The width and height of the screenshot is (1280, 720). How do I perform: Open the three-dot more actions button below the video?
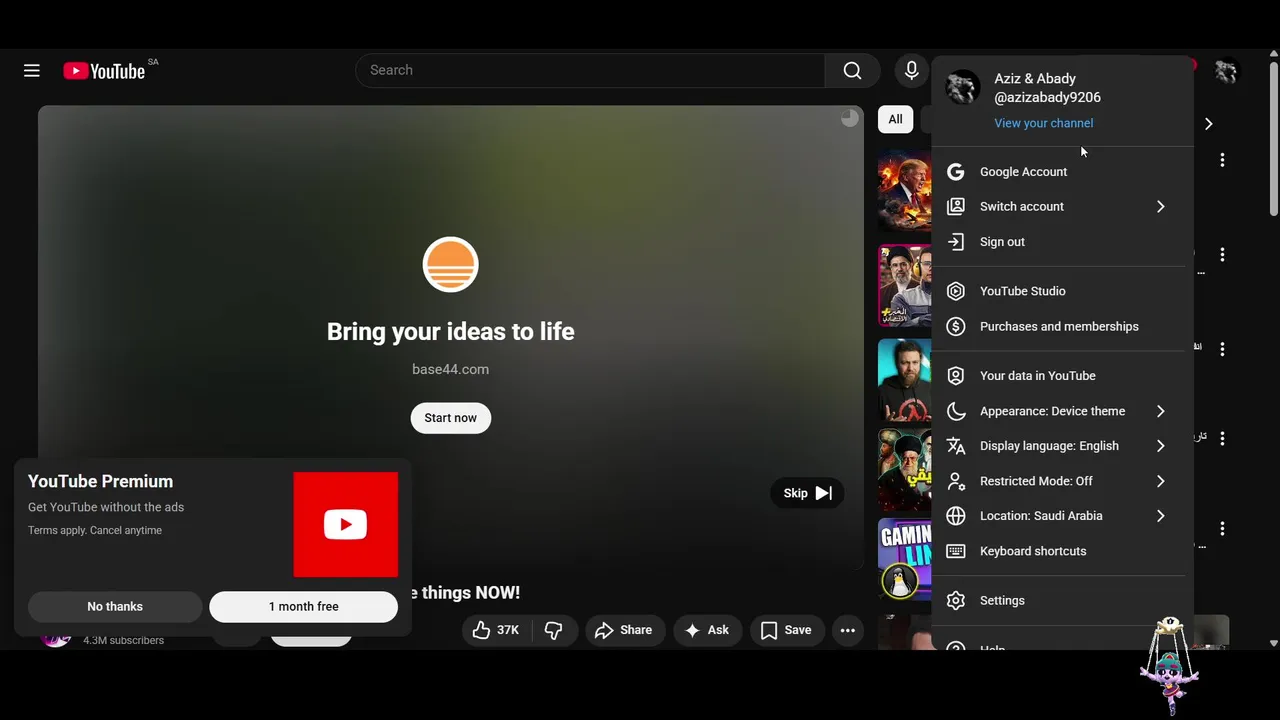(x=847, y=630)
